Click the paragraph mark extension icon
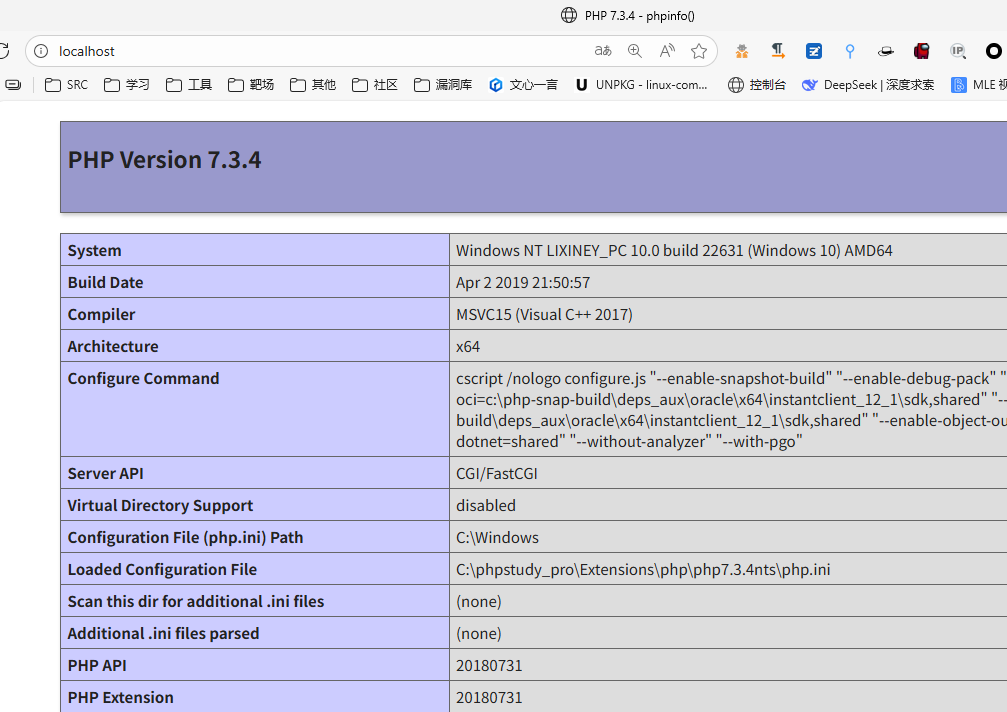Screen dimensions: 1007x712 pos(778,51)
